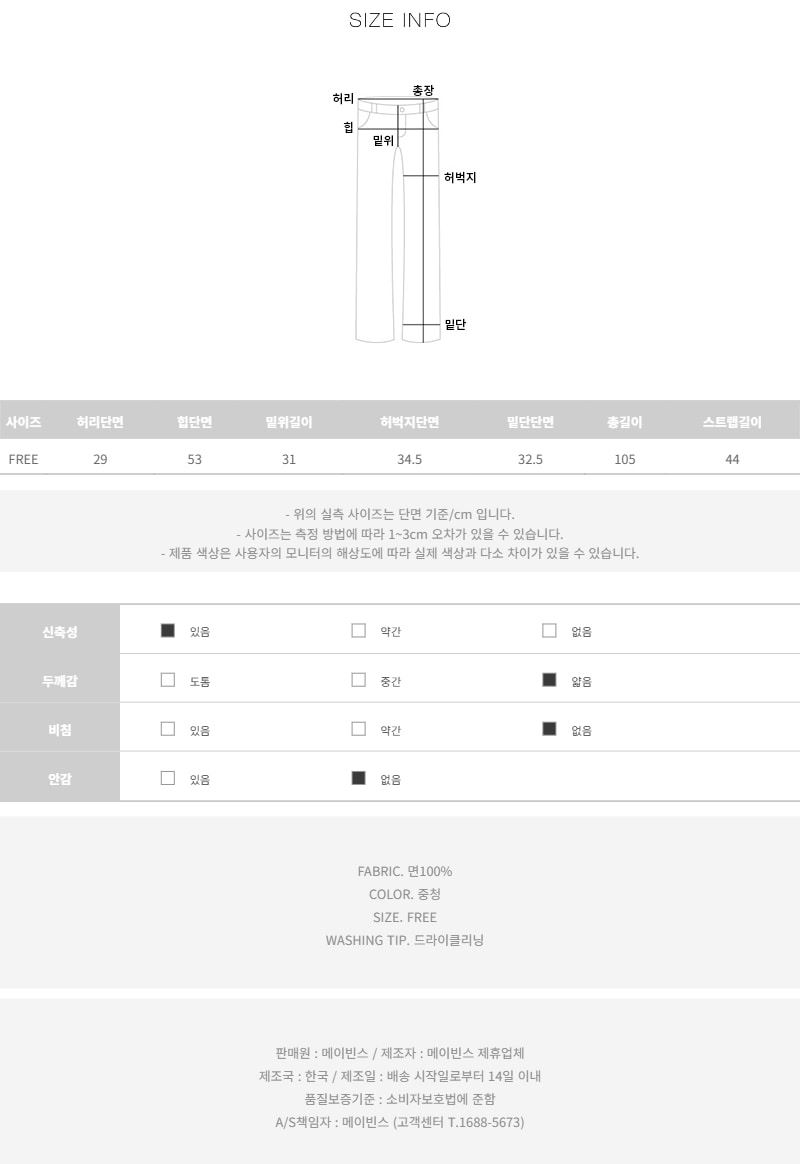Check the 약간 box for 신축성

tap(358, 631)
